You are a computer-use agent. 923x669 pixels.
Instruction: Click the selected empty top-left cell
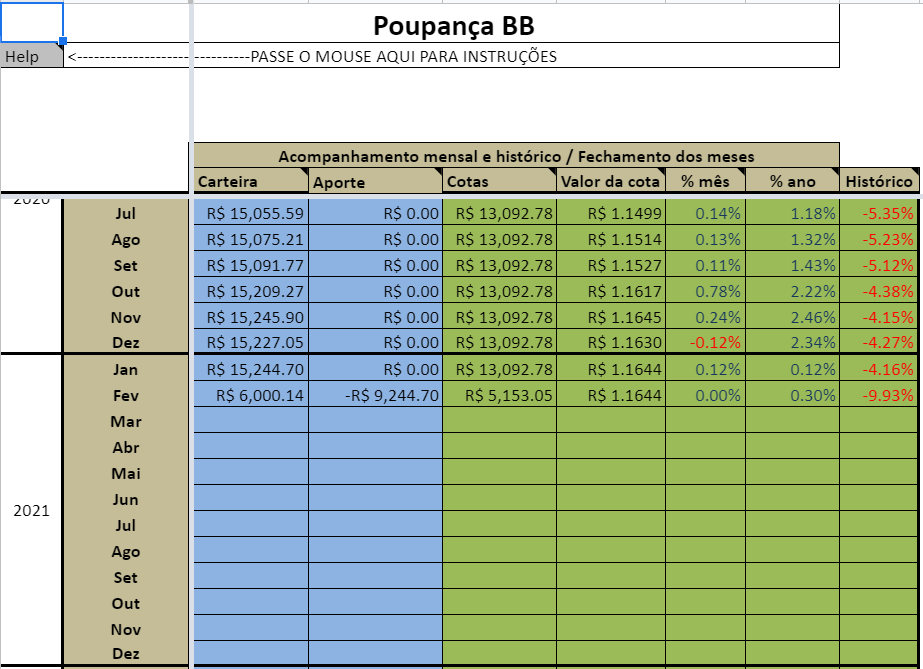coord(32,22)
